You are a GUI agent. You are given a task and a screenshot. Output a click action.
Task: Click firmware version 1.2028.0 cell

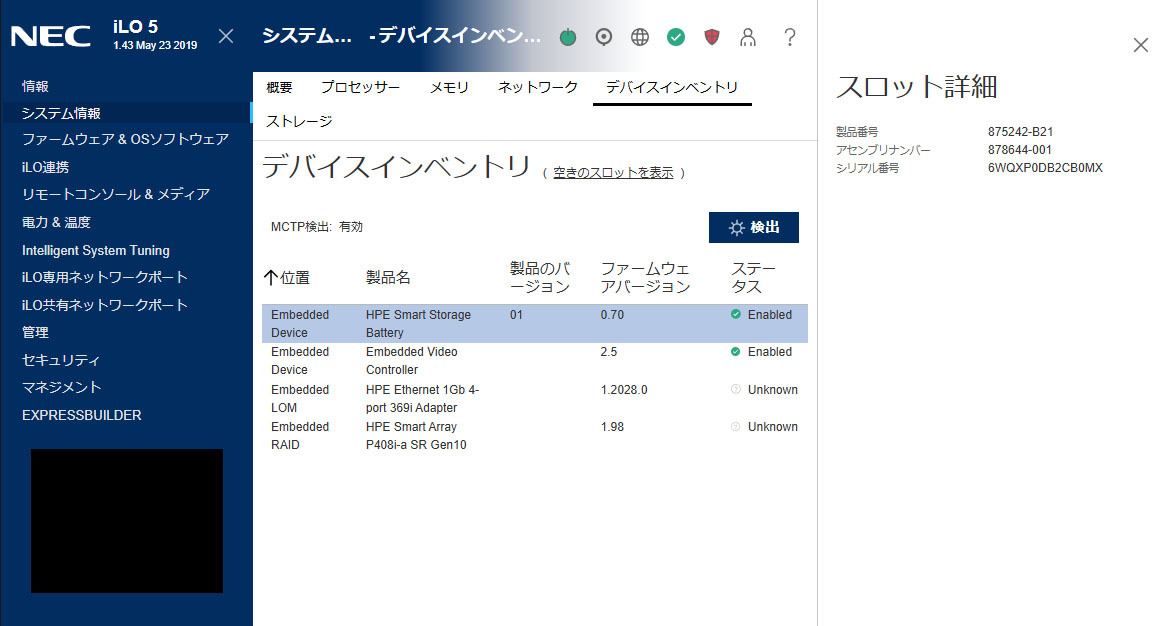624,390
